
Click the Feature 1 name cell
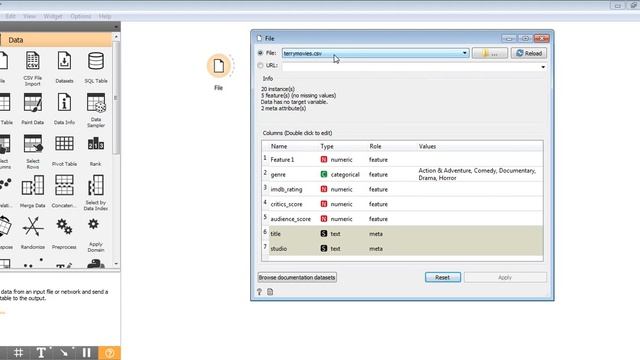tap(282, 160)
